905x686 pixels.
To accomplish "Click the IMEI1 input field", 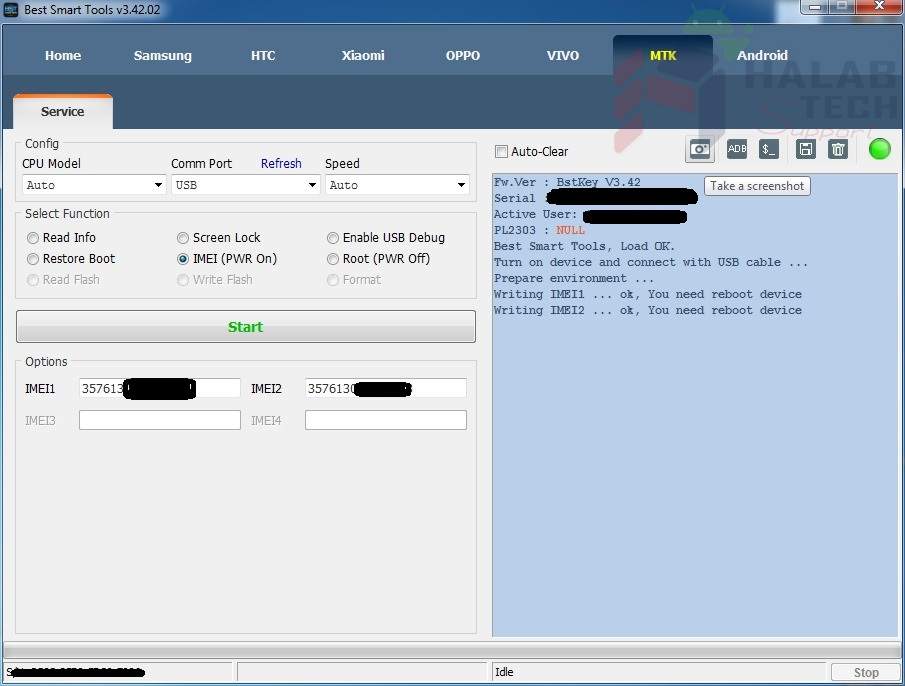I will pos(160,388).
